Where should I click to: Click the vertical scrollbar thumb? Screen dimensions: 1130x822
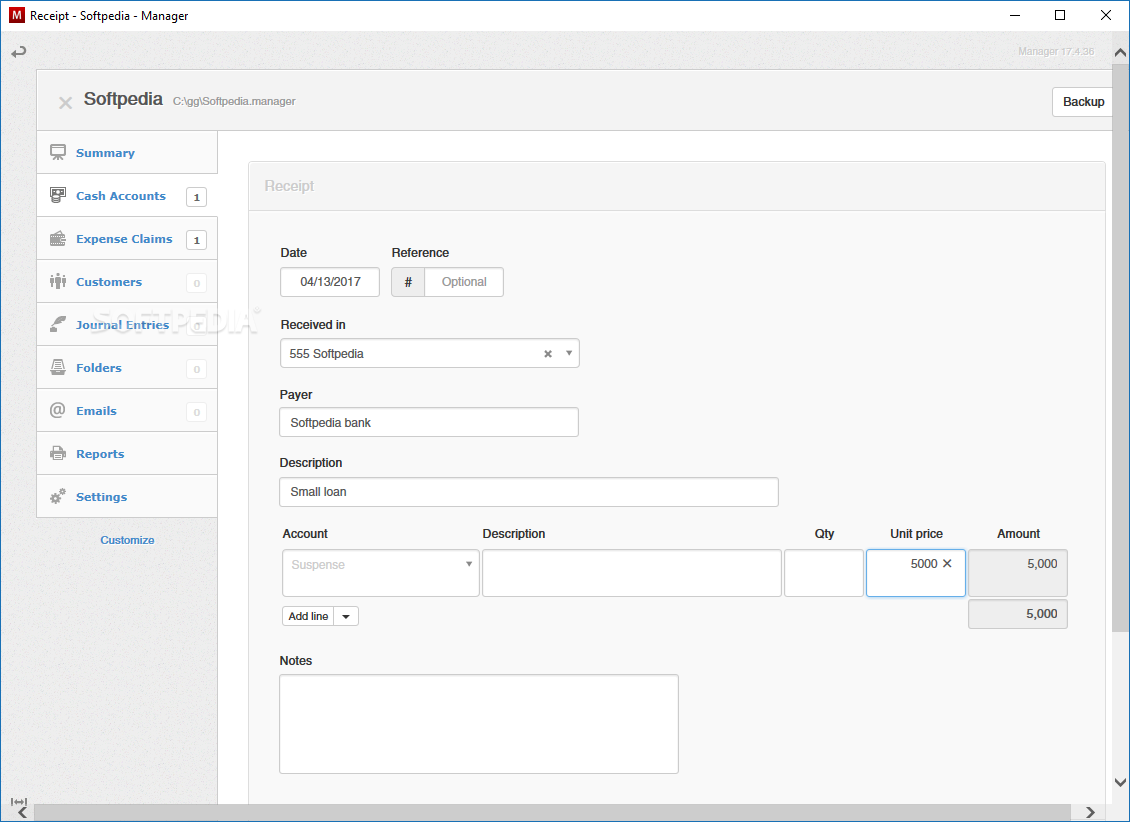click(x=1121, y=347)
